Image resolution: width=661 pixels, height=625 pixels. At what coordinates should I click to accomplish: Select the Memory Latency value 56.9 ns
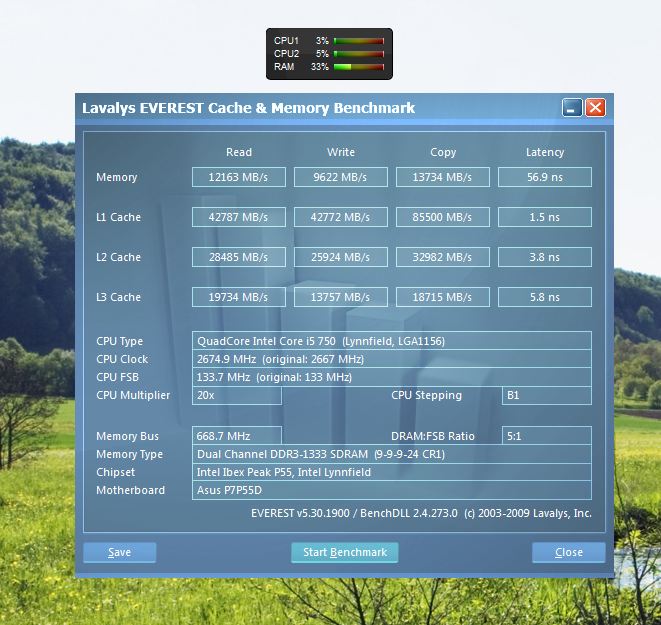[545, 177]
